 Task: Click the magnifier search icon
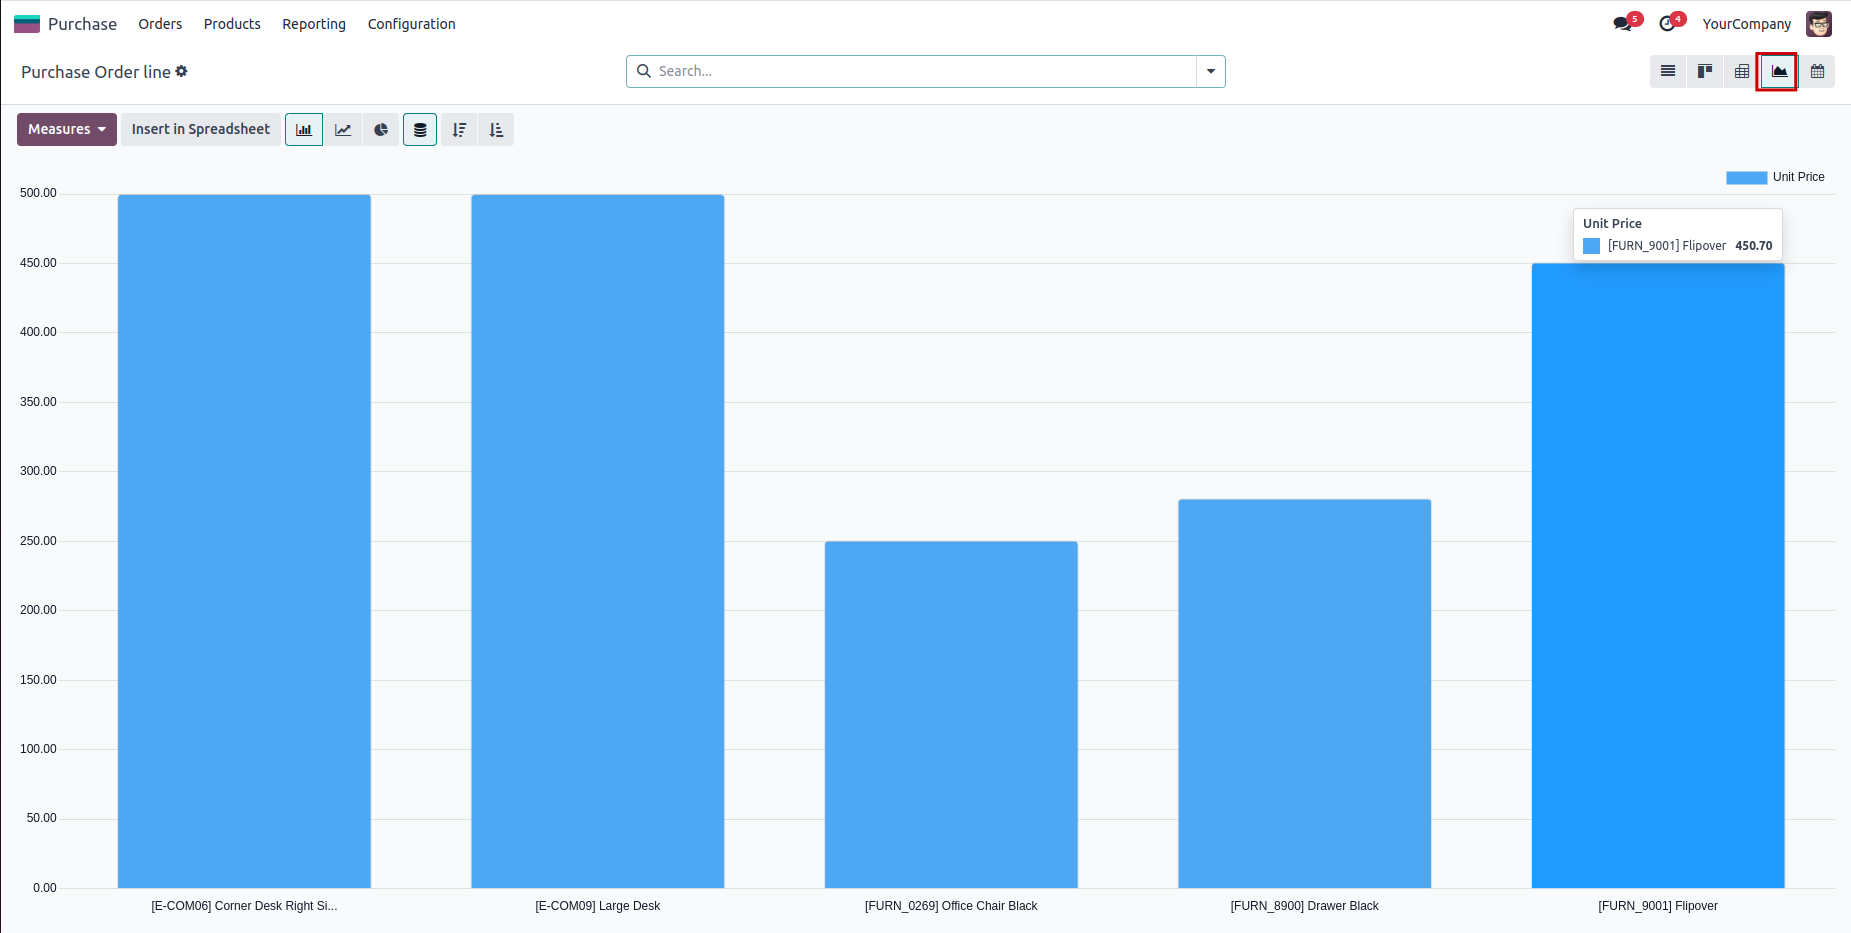pos(644,71)
